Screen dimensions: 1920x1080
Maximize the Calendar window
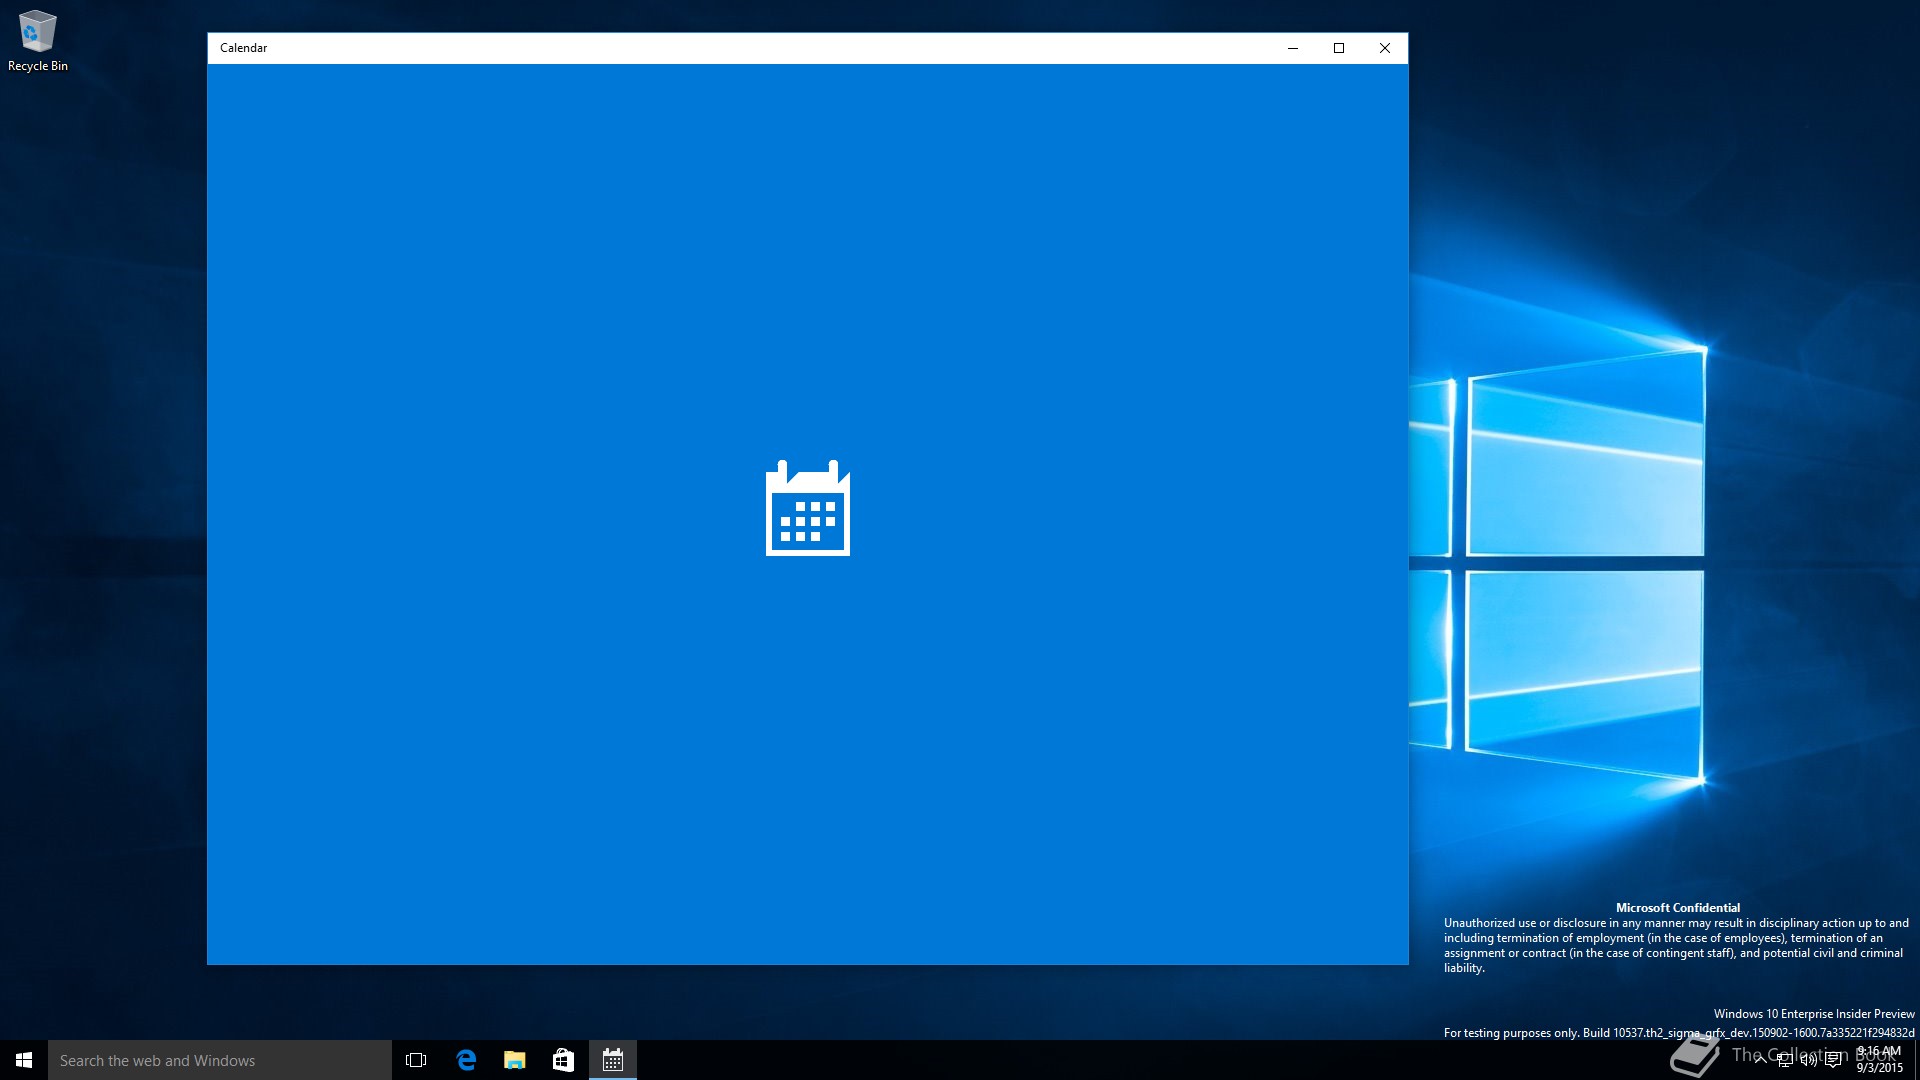tap(1339, 48)
